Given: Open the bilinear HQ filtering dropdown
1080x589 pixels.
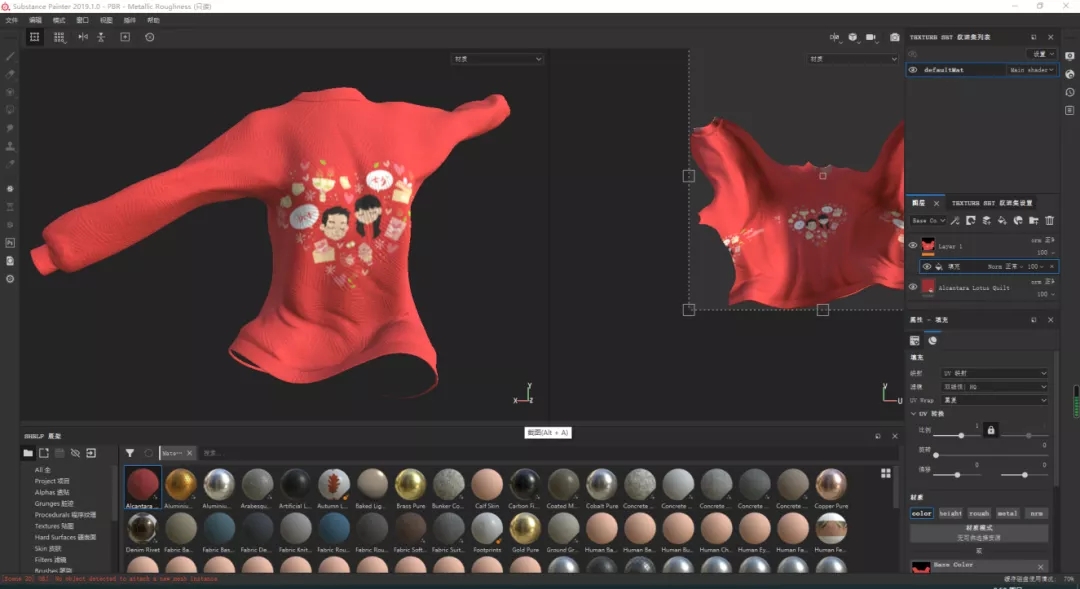Looking at the screenshot, I should pyautogui.click(x=995, y=387).
